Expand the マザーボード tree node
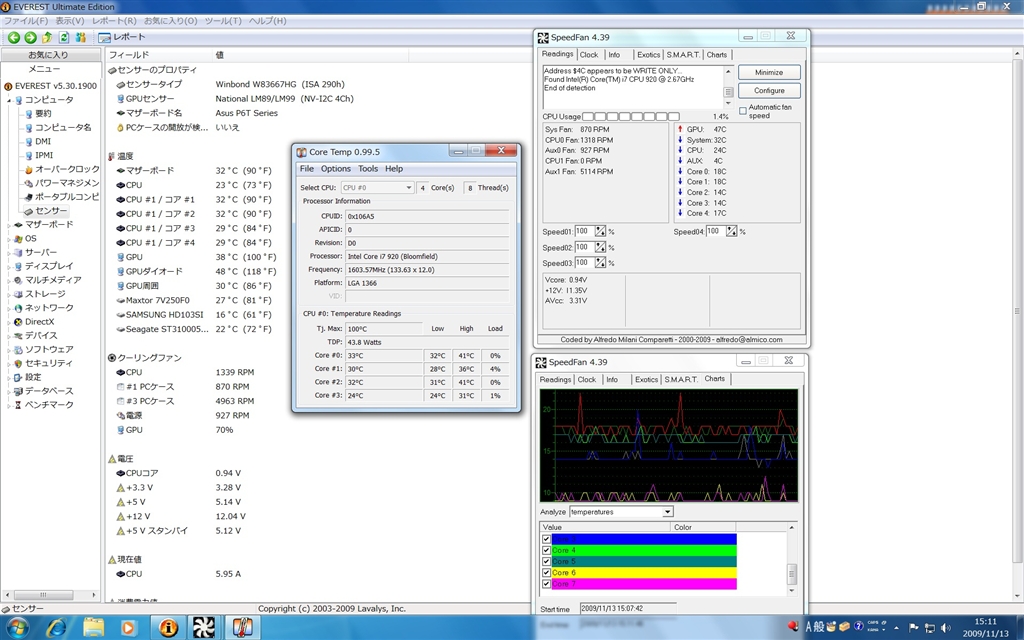1024x640 pixels. [x=9, y=225]
